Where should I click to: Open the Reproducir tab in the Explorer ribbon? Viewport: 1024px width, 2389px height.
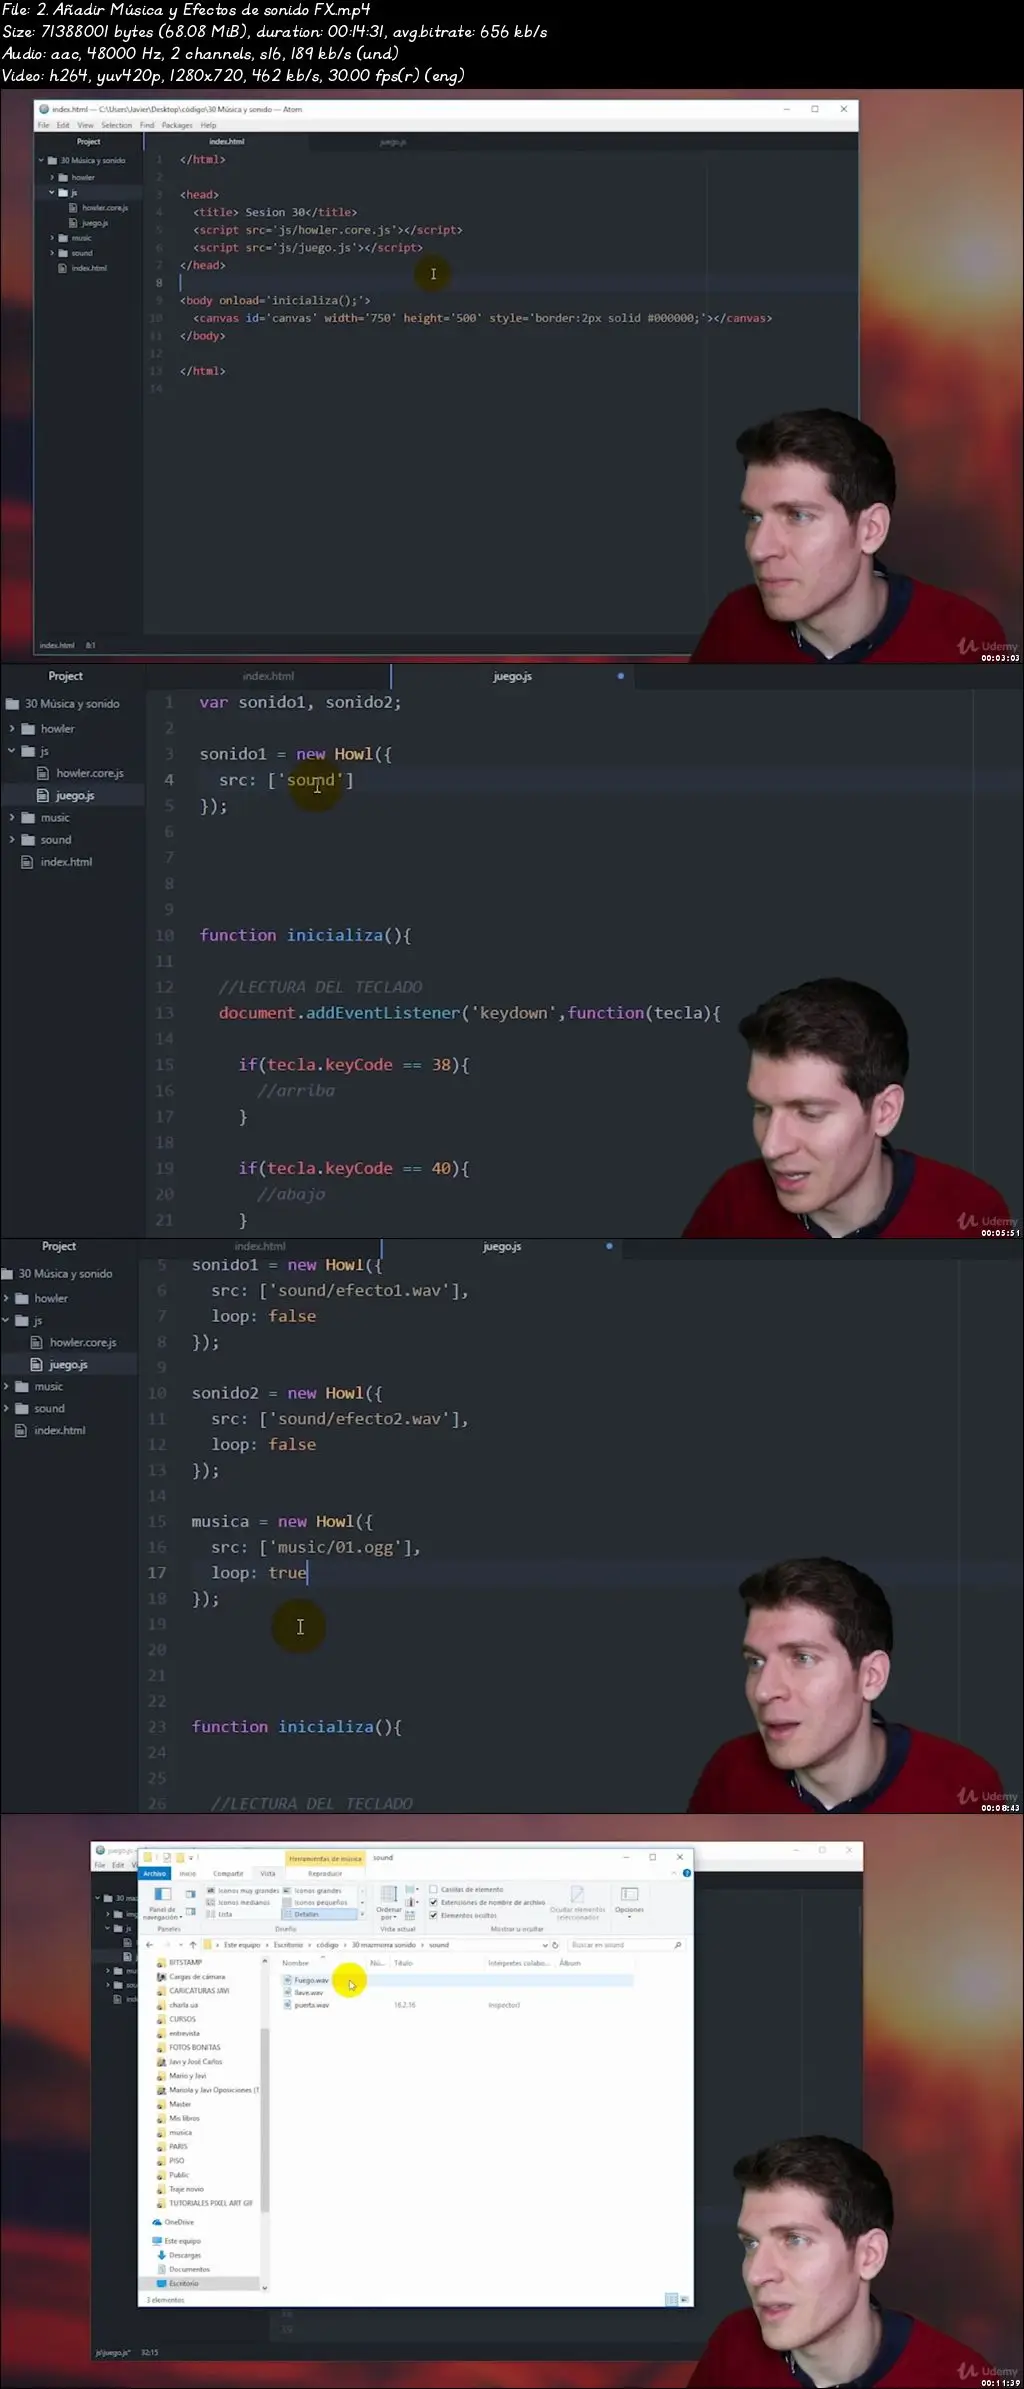pos(325,1873)
